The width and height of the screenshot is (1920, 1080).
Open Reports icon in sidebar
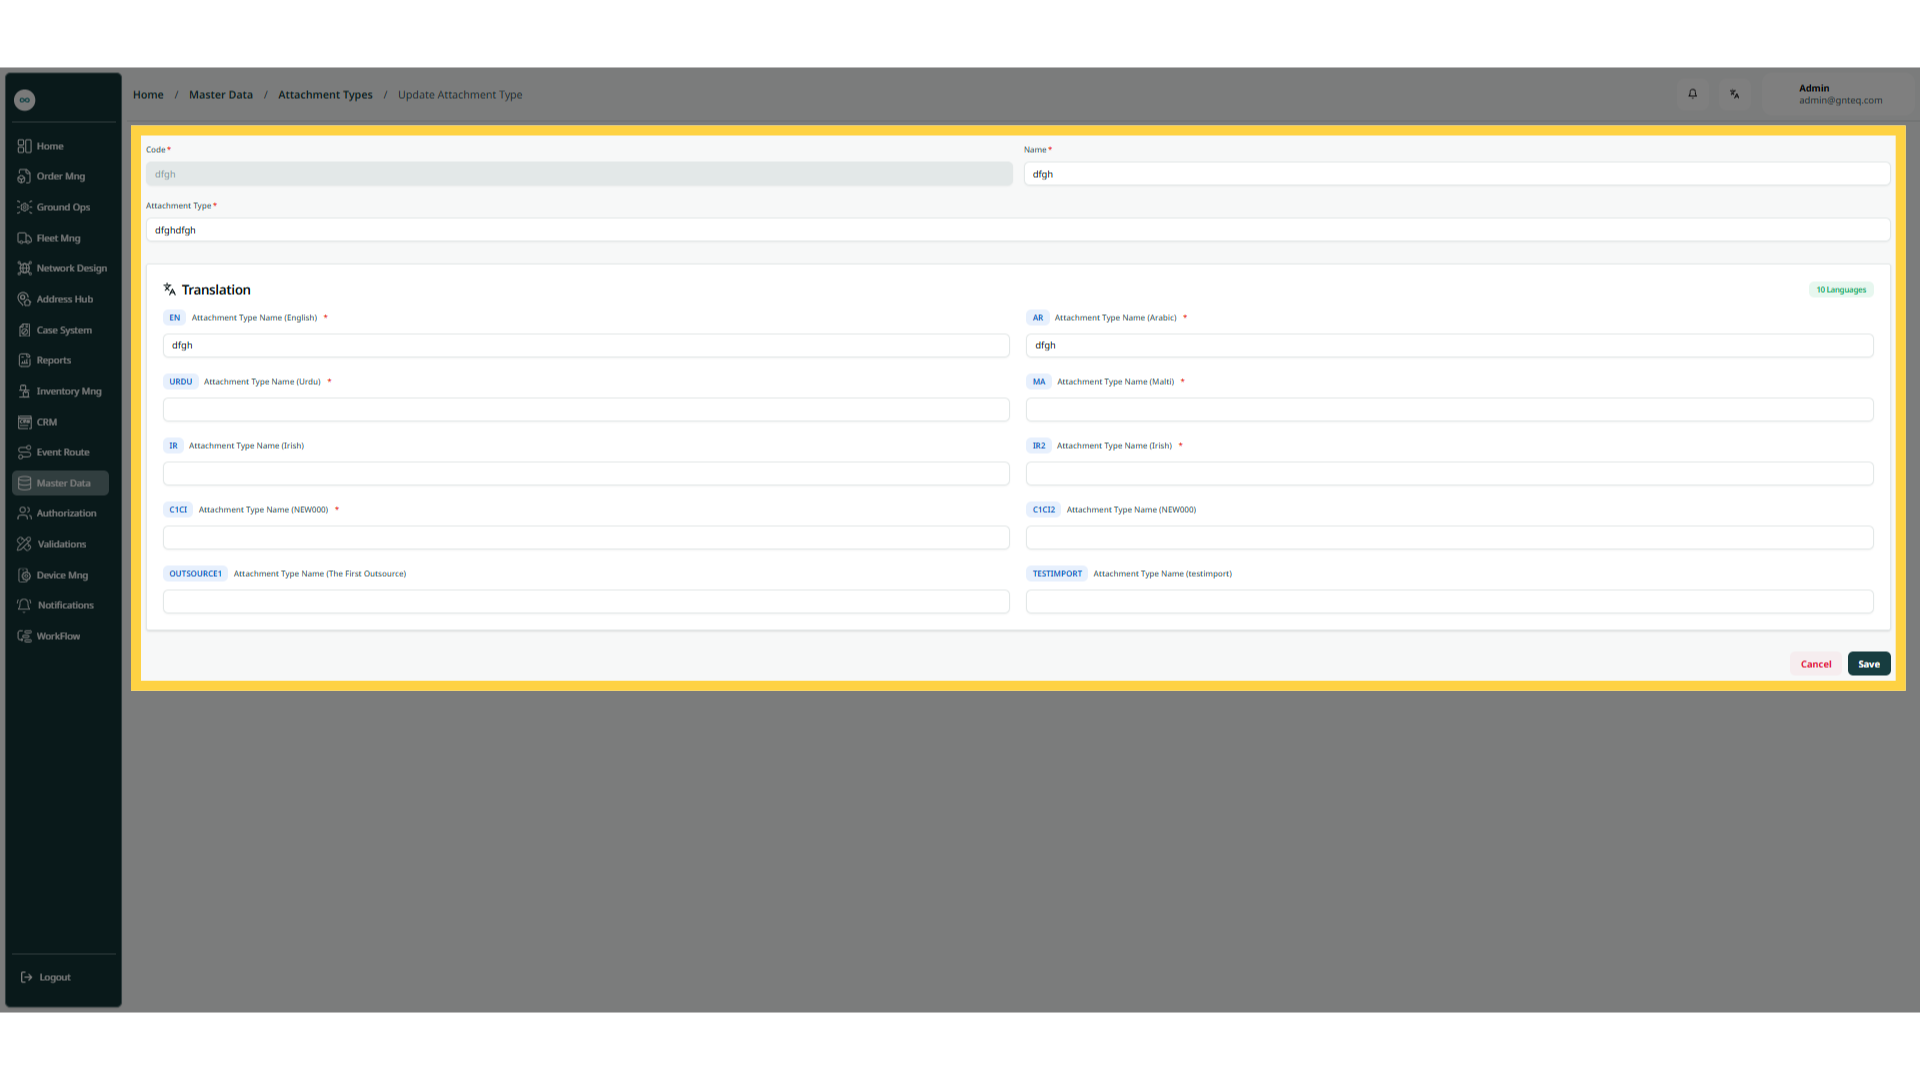point(24,360)
